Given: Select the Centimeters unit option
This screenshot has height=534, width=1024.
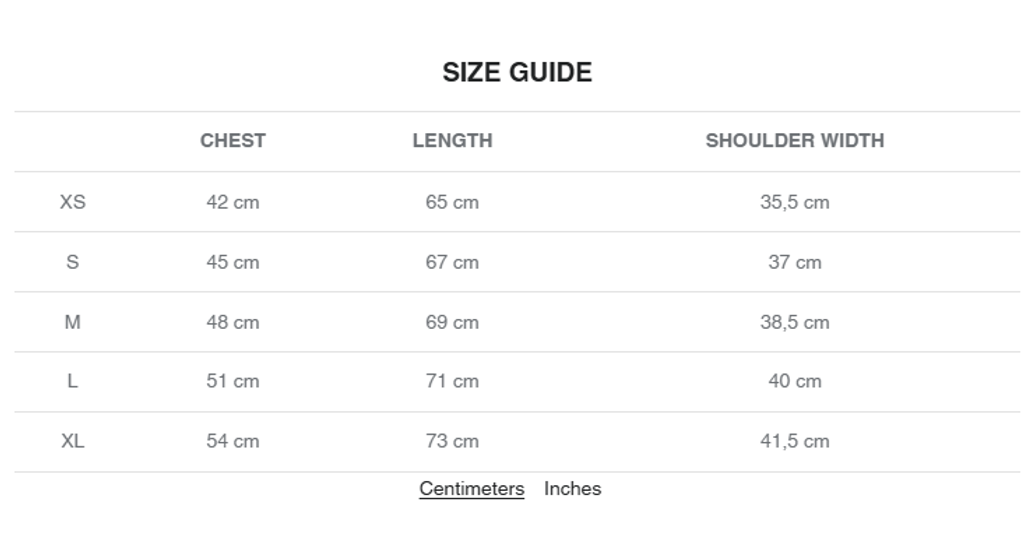Looking at the screenshot, I should (471, 489).
